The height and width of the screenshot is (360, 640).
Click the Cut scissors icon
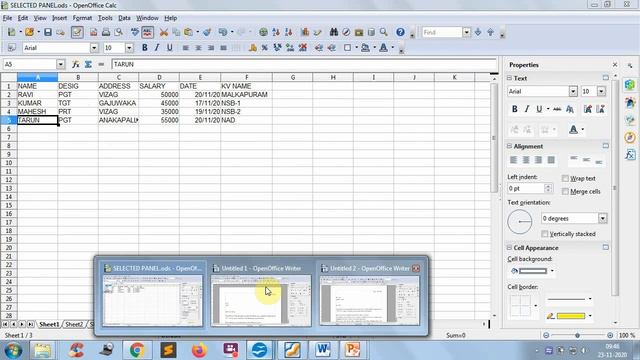coord(164,32)
